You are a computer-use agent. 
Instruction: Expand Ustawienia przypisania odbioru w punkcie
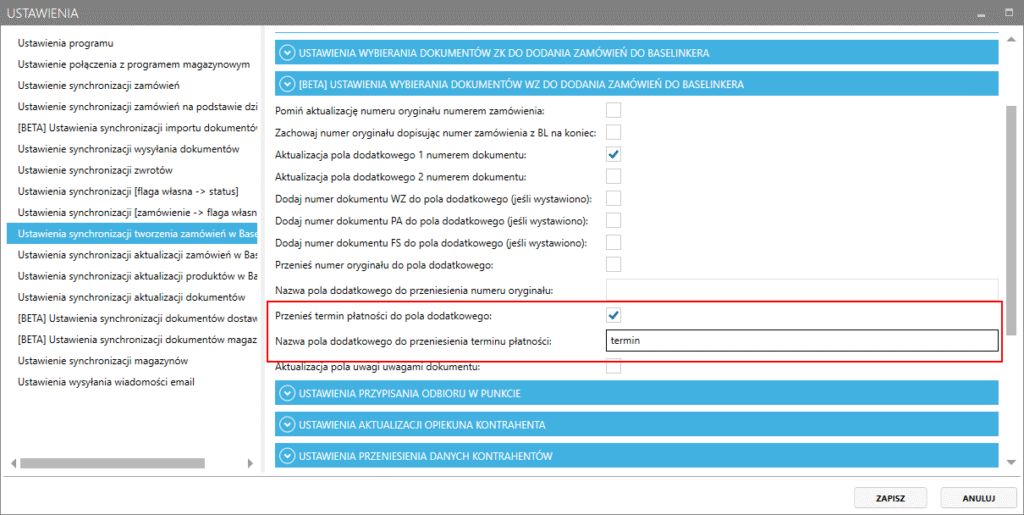tap(288, 393)
